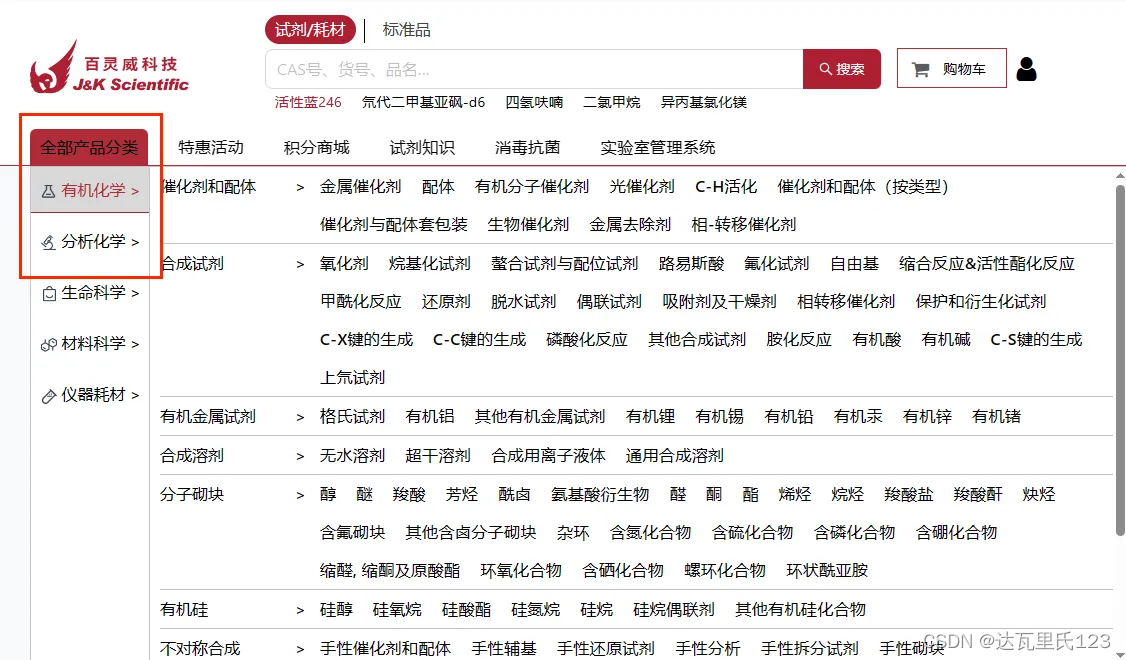
Task: Open the user account icon
Action: 1026,69
